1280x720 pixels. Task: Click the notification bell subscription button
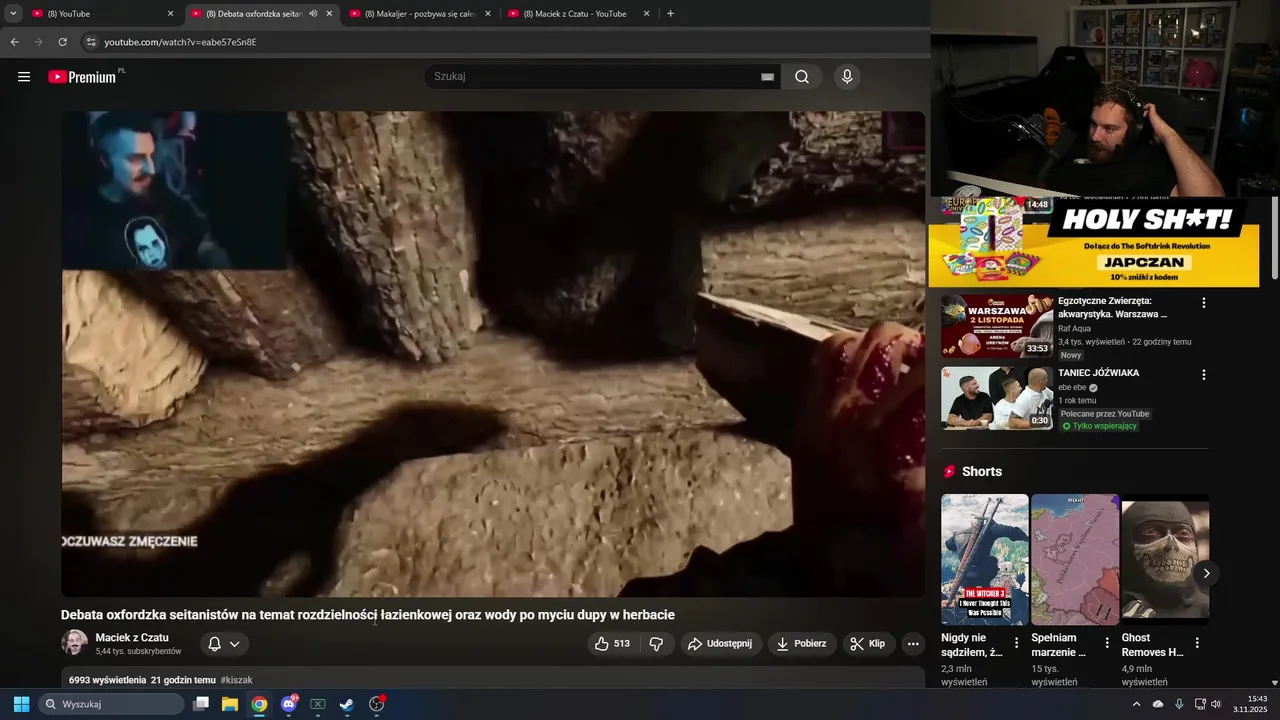click(x=214, y=644)
